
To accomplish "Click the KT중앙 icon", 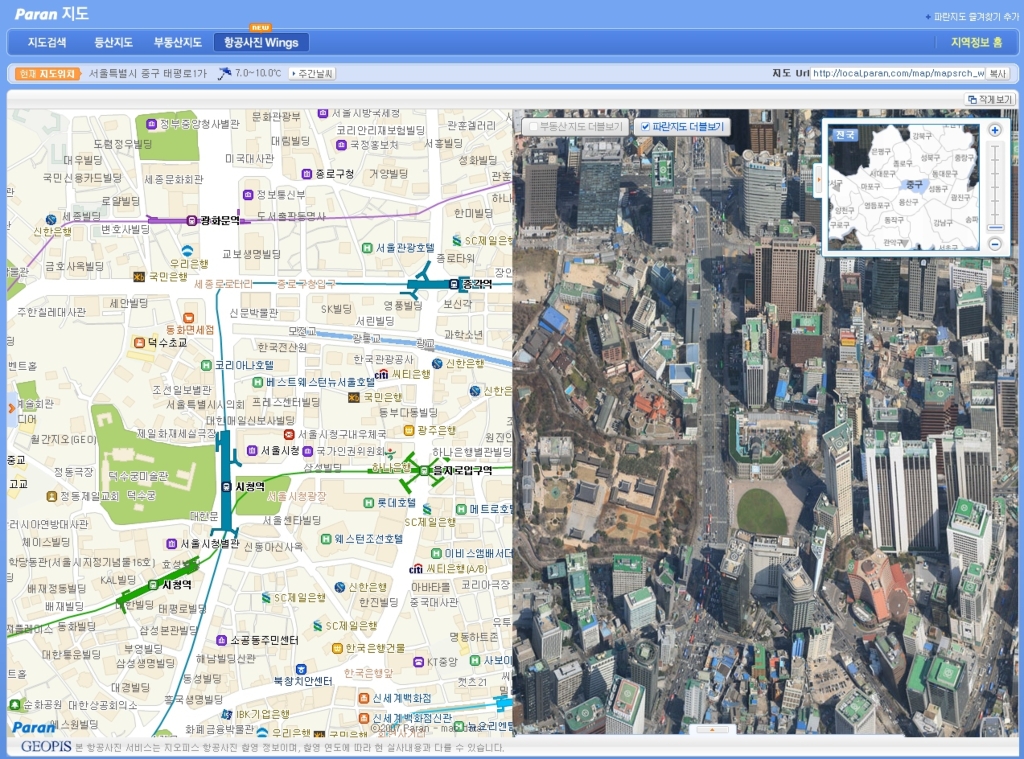I will [x=419, y=662].
